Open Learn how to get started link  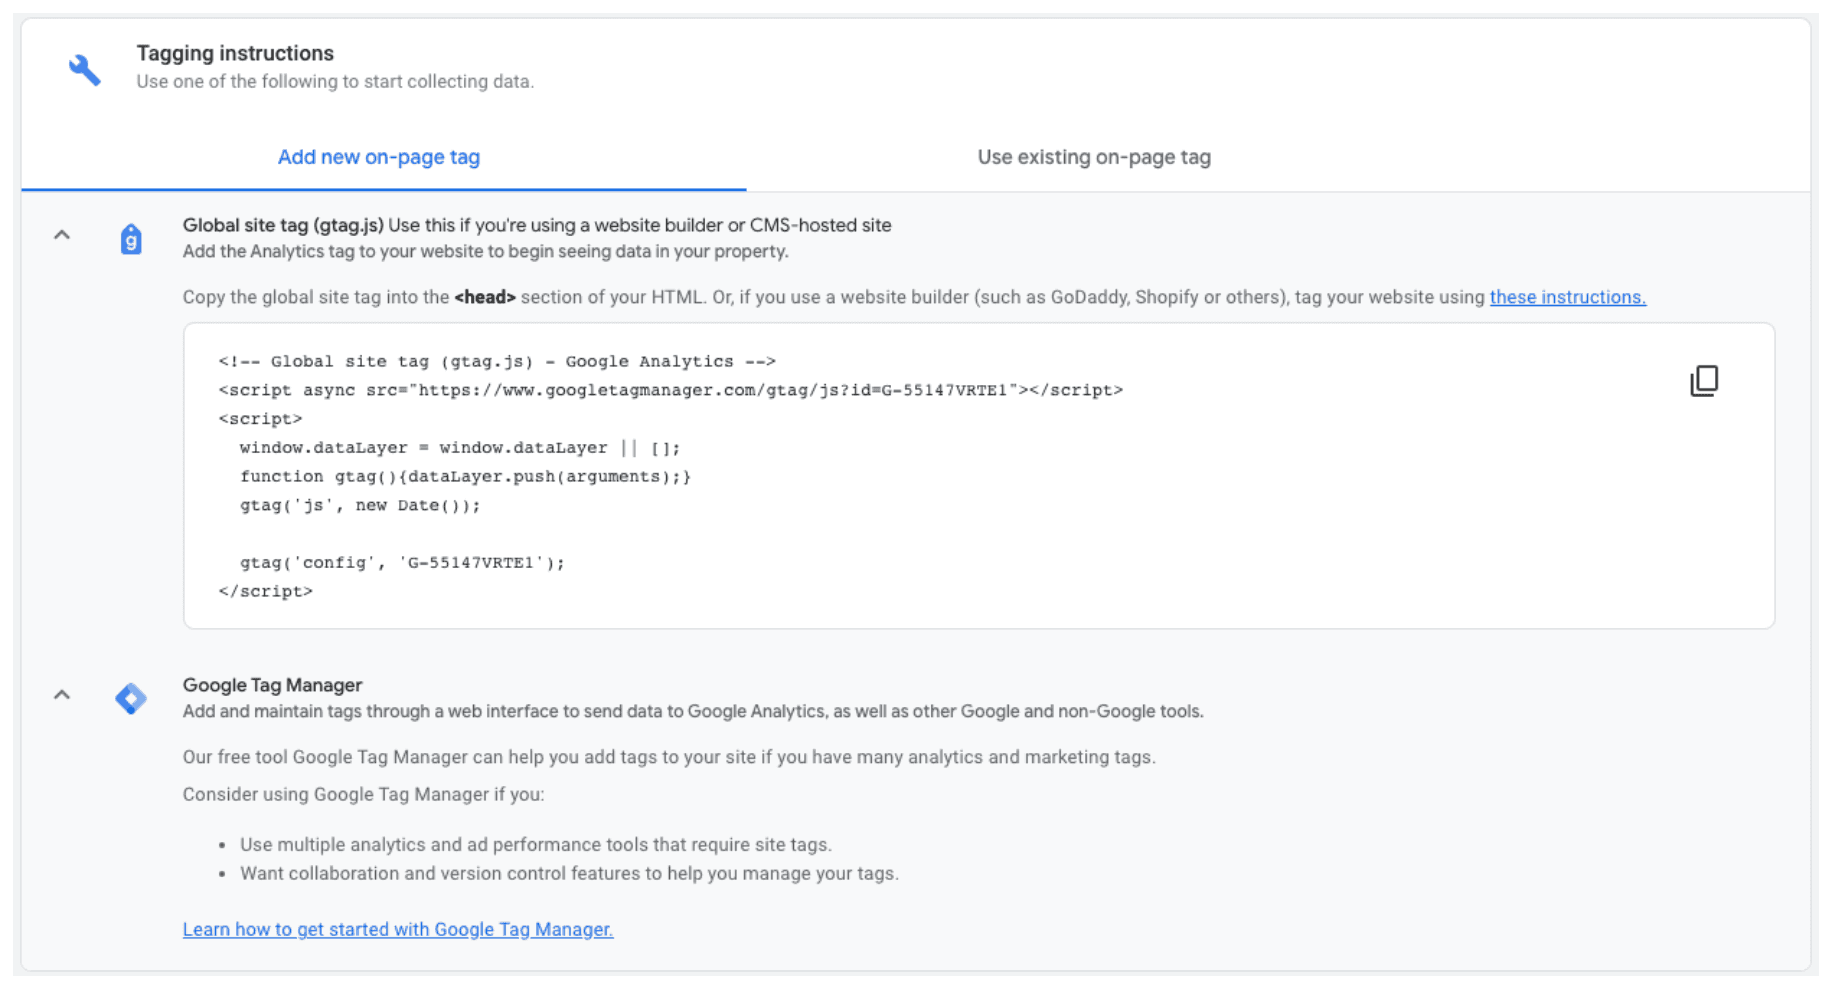pyautogui.click(x=398, y=929)
